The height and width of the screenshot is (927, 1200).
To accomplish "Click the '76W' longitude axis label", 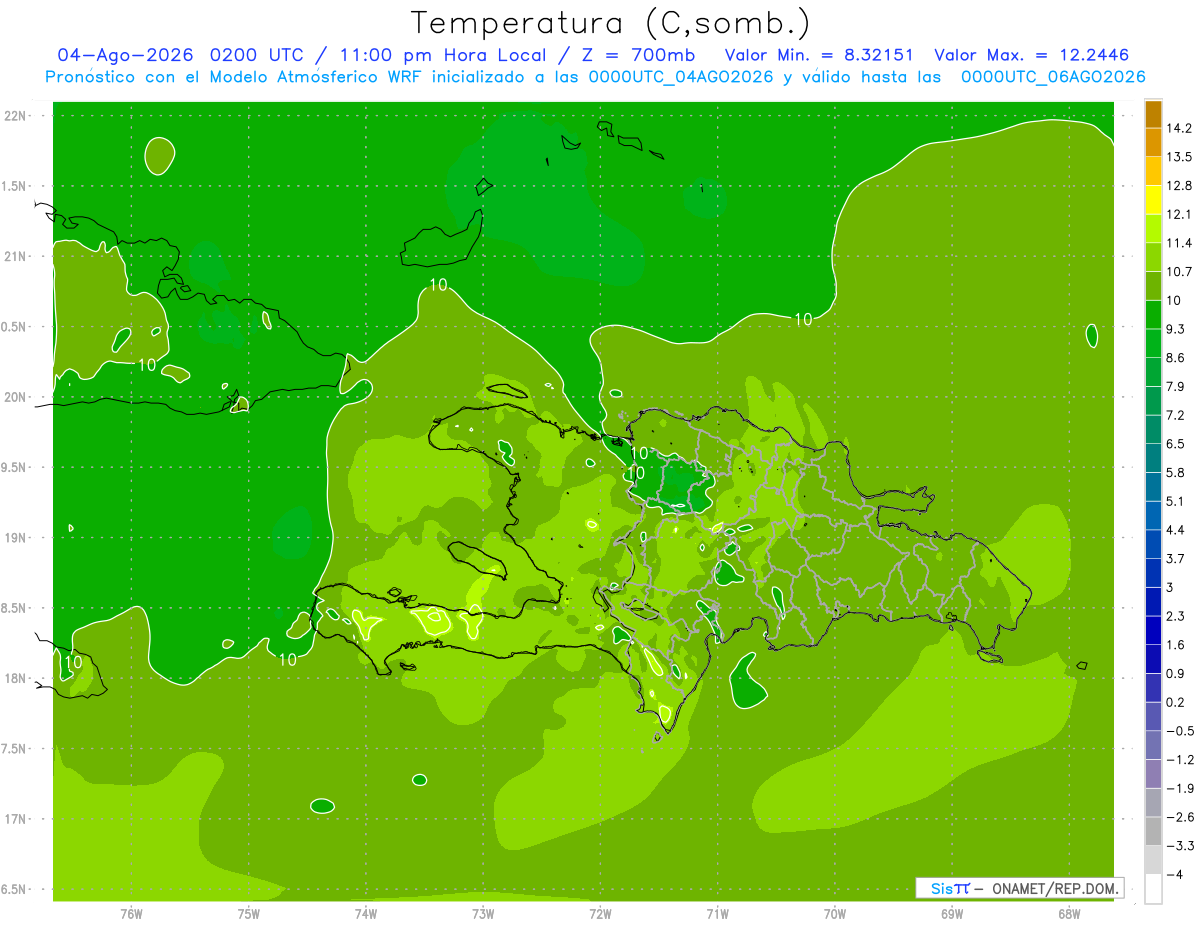I will 131,912.
